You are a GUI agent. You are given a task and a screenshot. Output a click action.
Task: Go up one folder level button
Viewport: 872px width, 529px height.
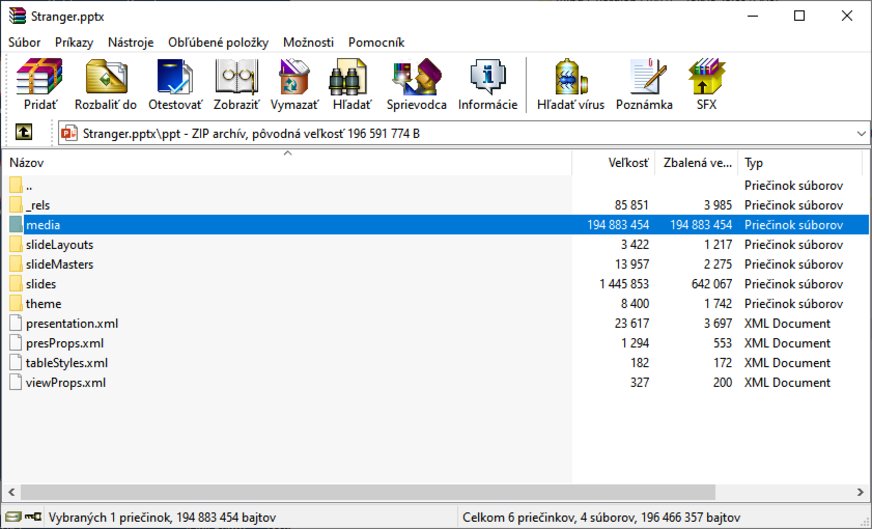pos(23,132)
